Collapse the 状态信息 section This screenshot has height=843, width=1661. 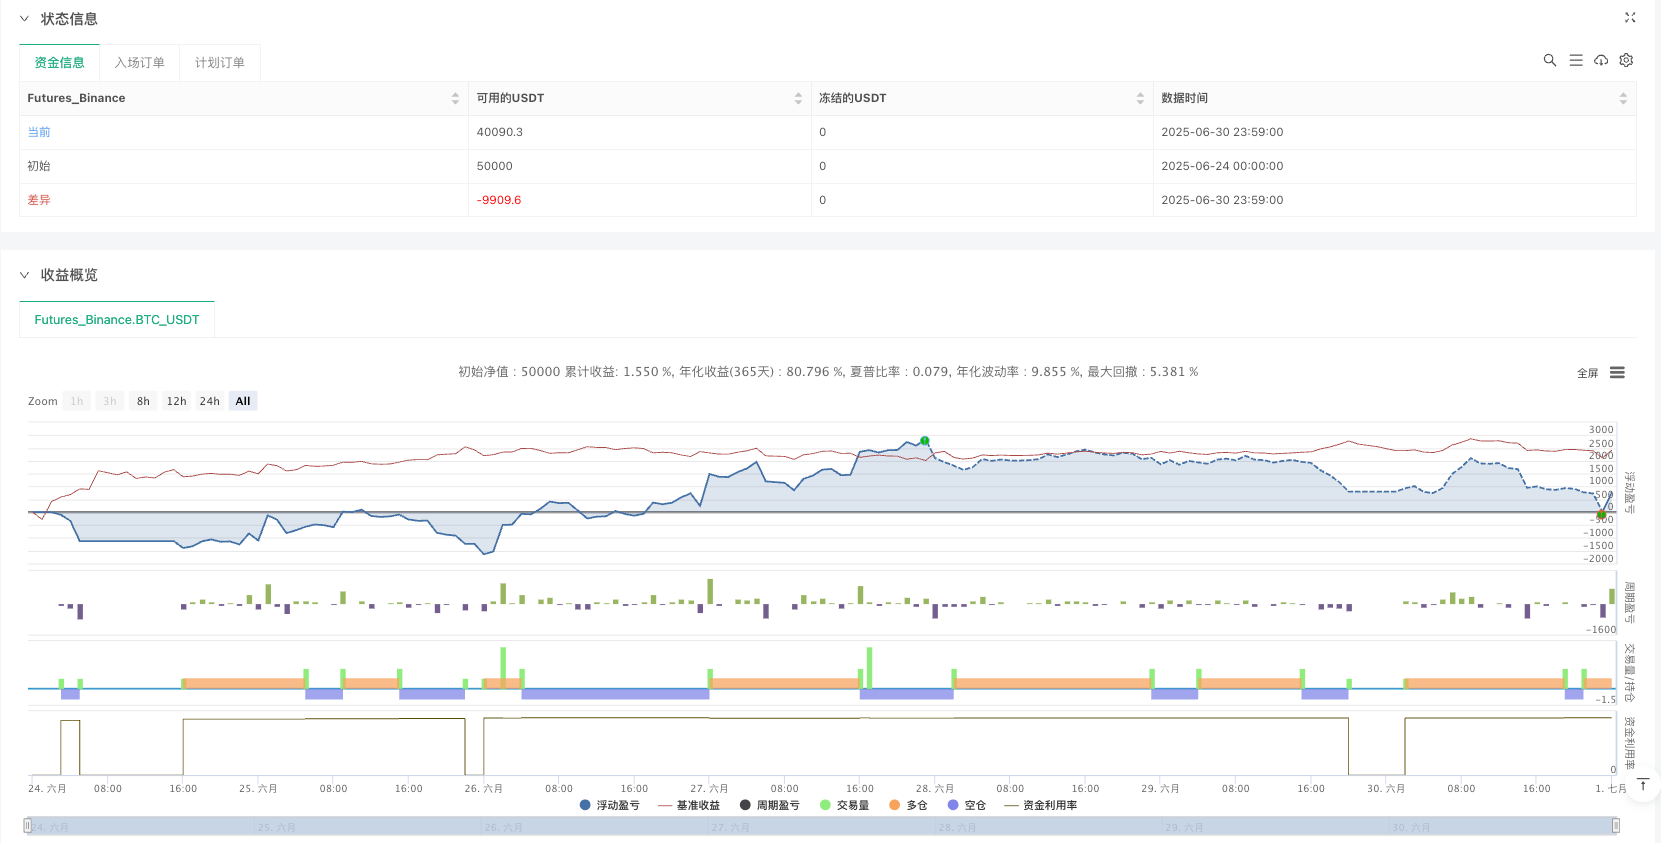(25, 19)
